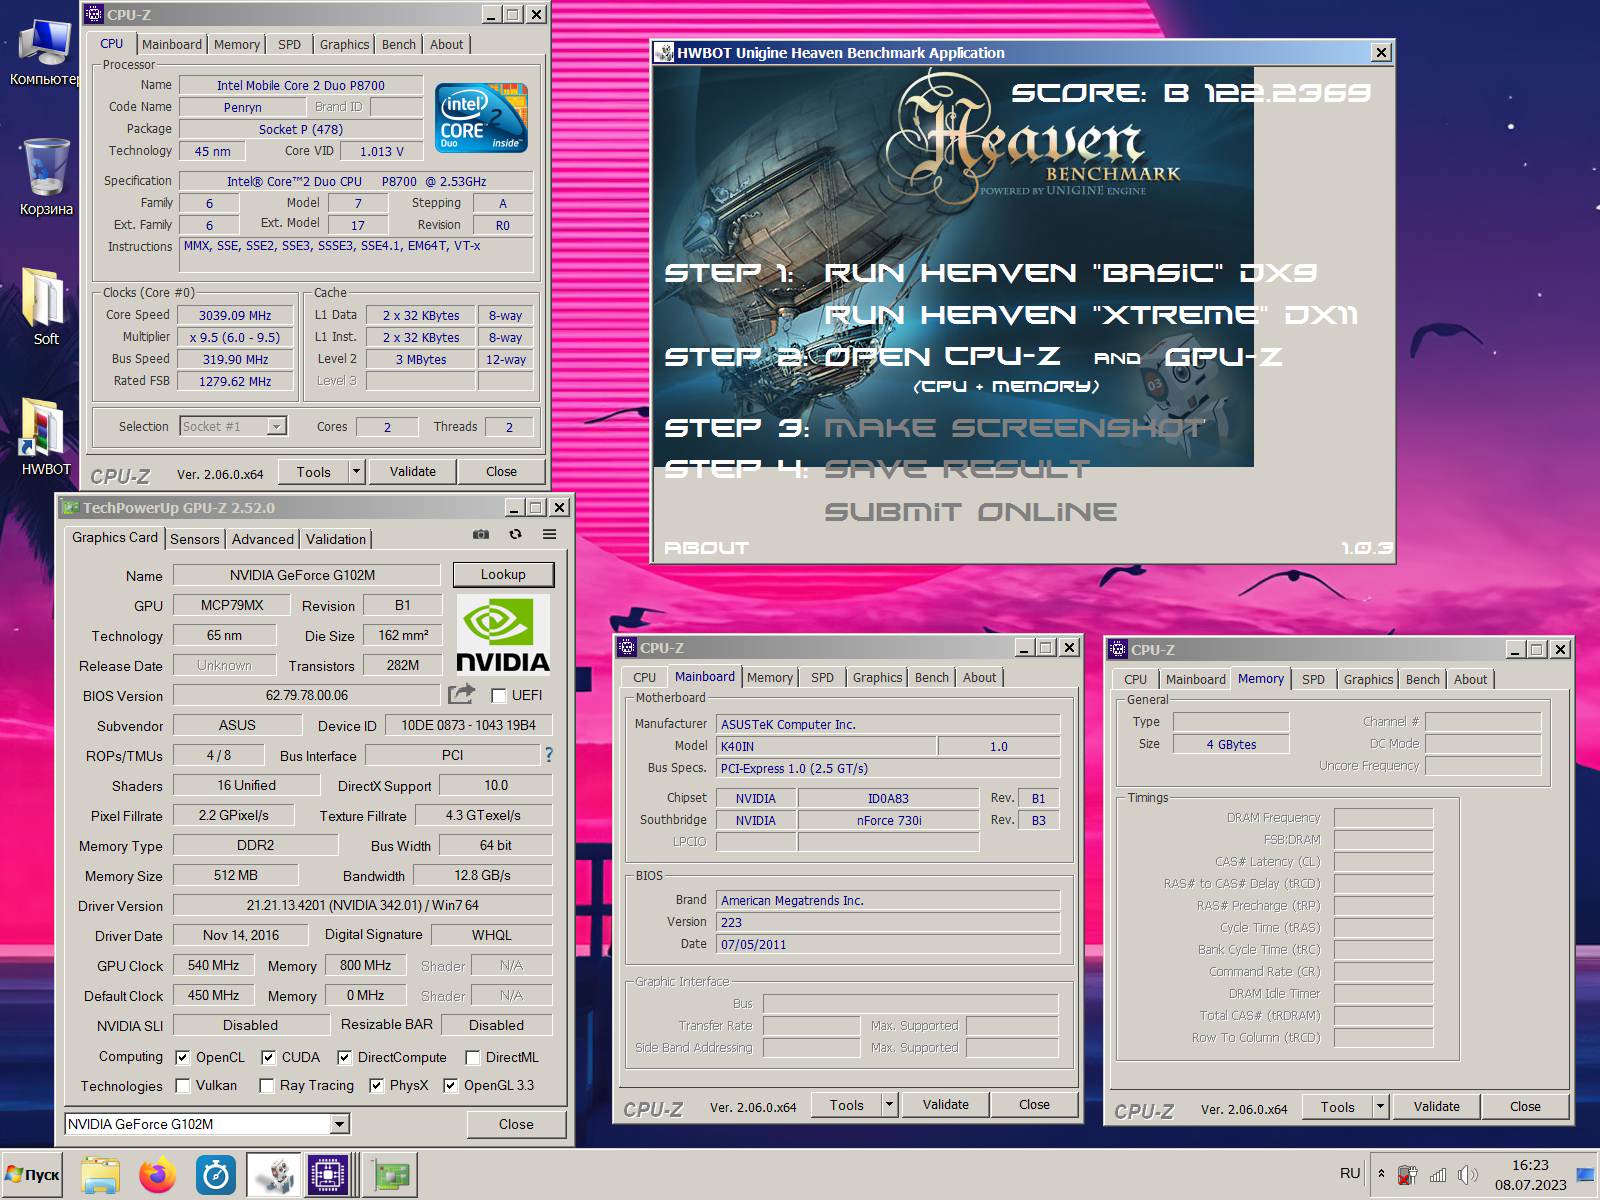Click the Intel Core 2 Duo badge
This screenshot has height=1200, width=1600.
(x=482, y=118)
